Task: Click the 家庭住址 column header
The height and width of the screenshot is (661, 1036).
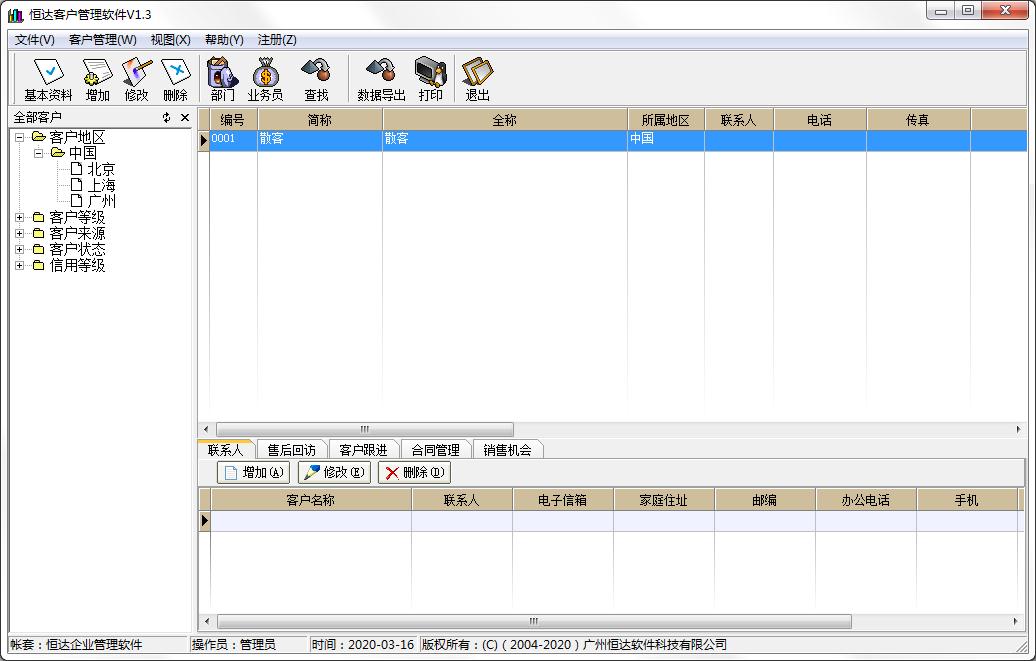Action: click(664, 500)
